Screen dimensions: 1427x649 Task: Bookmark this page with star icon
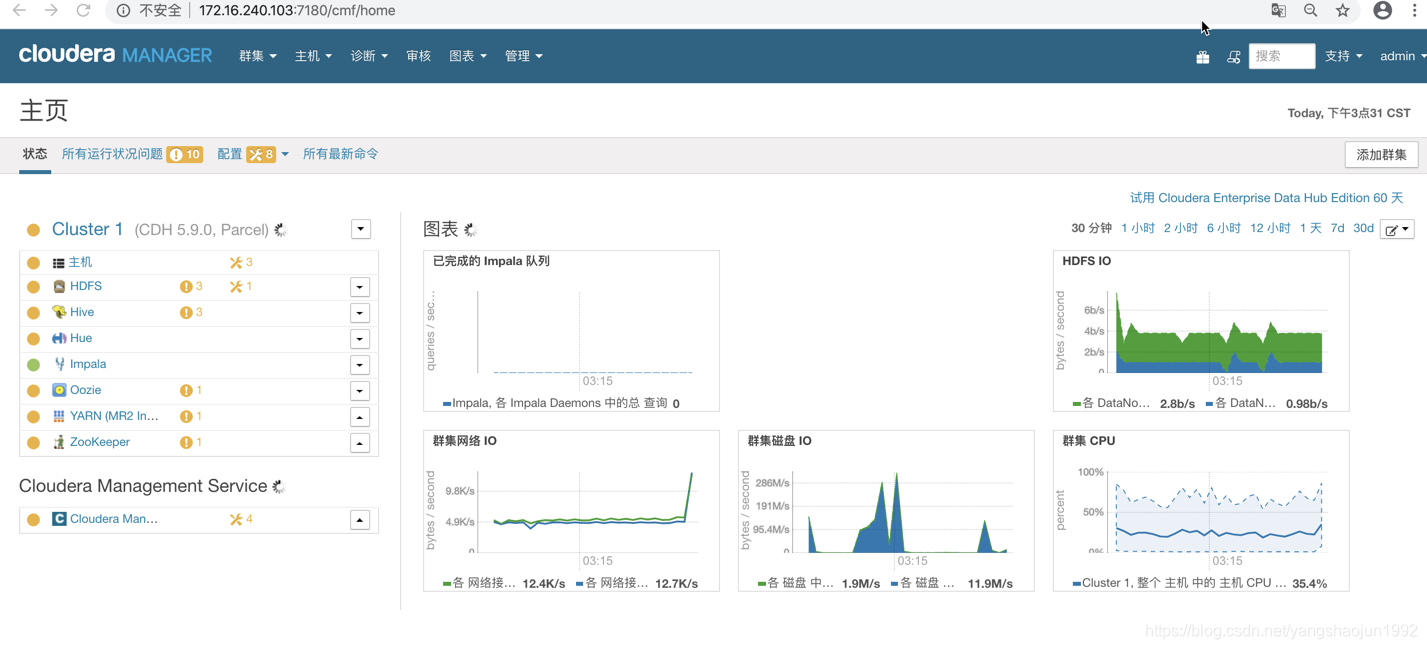click(x=1342, y=10)
